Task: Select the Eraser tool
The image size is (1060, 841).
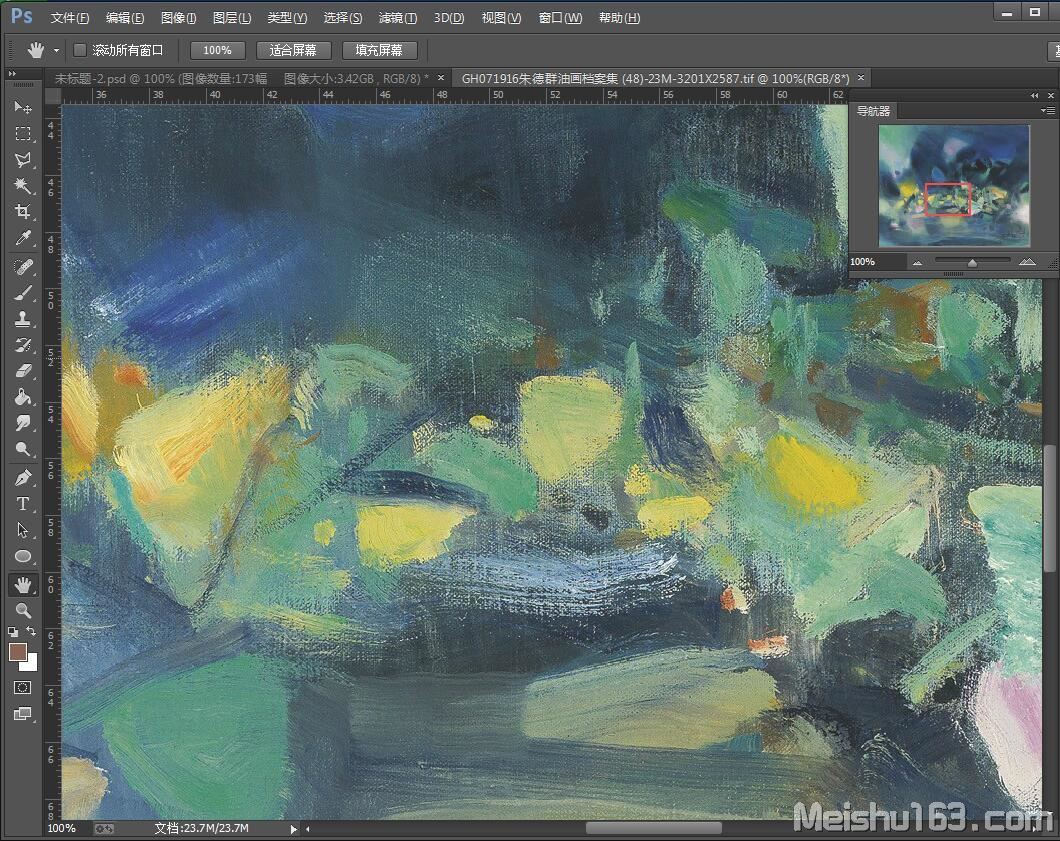Action: (x=22, y=370)
